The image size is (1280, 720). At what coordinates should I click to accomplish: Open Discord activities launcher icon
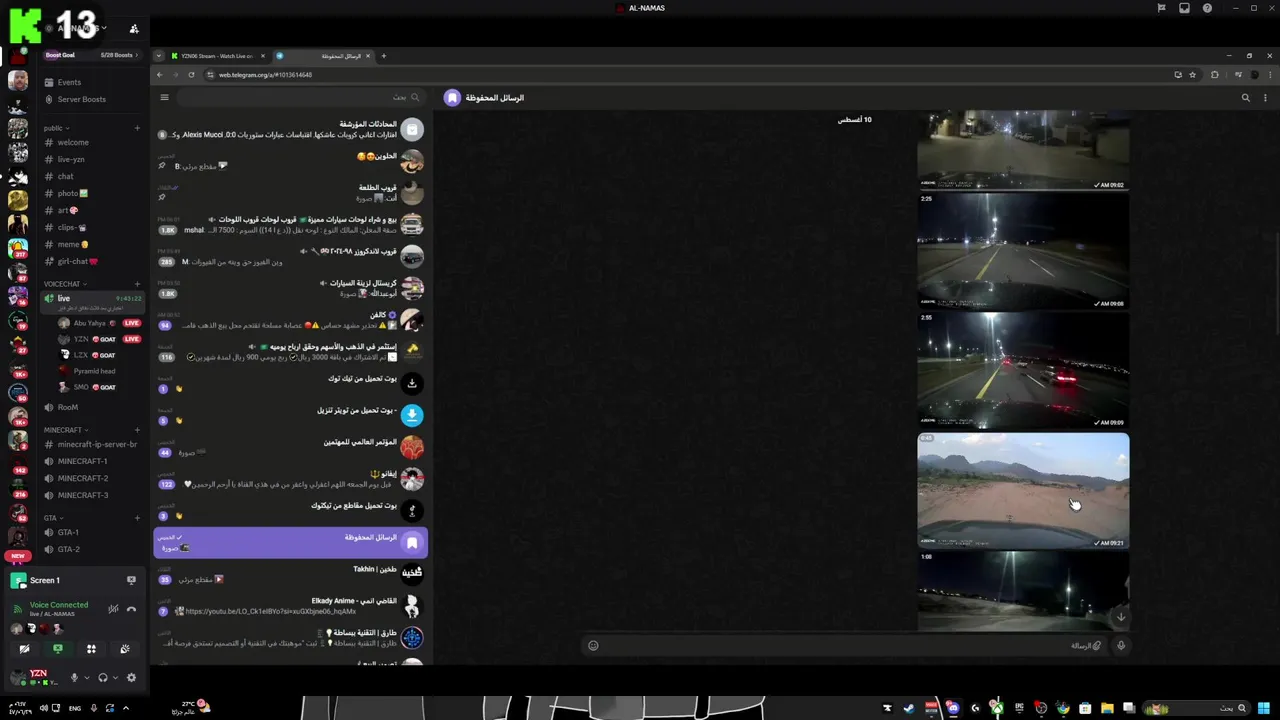pyautogui.click(x=91, y=649)
